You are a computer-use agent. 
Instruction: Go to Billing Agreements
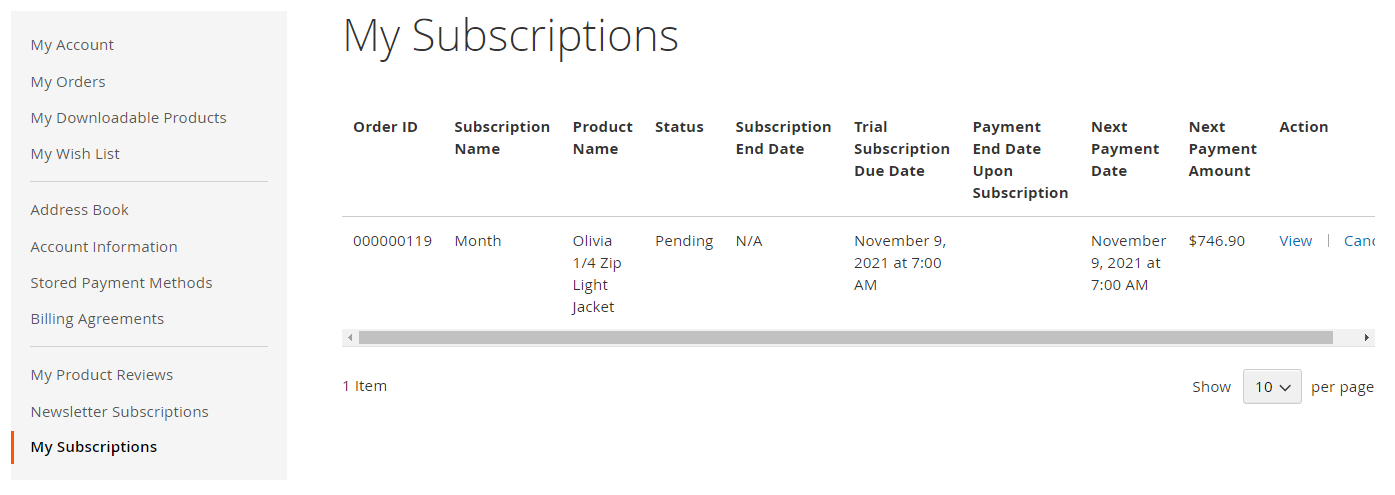point(97,319)
